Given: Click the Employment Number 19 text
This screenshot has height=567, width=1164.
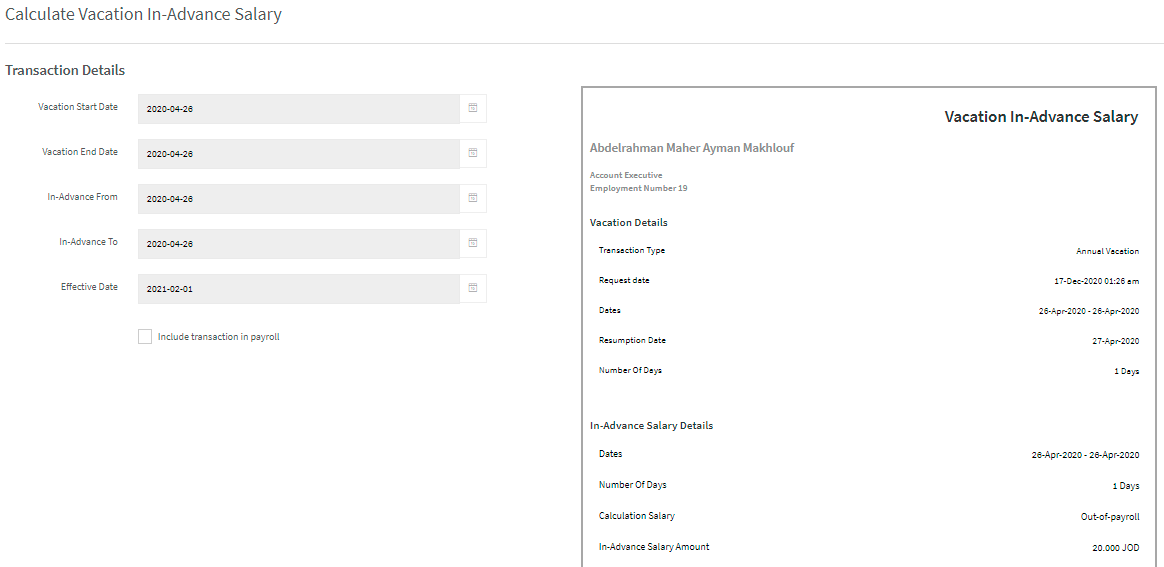Looking at the screenshot, I should 638,189.
